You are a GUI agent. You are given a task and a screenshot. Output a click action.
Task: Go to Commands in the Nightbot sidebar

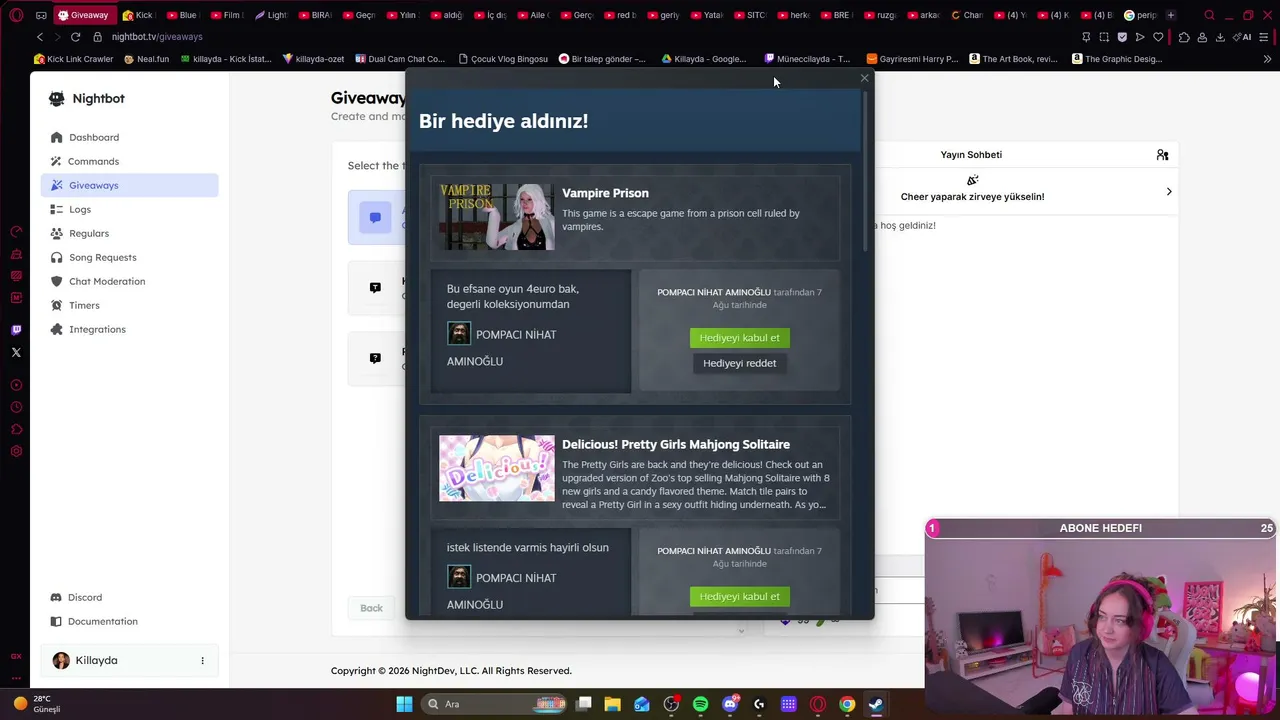click(x=130, y=161)
